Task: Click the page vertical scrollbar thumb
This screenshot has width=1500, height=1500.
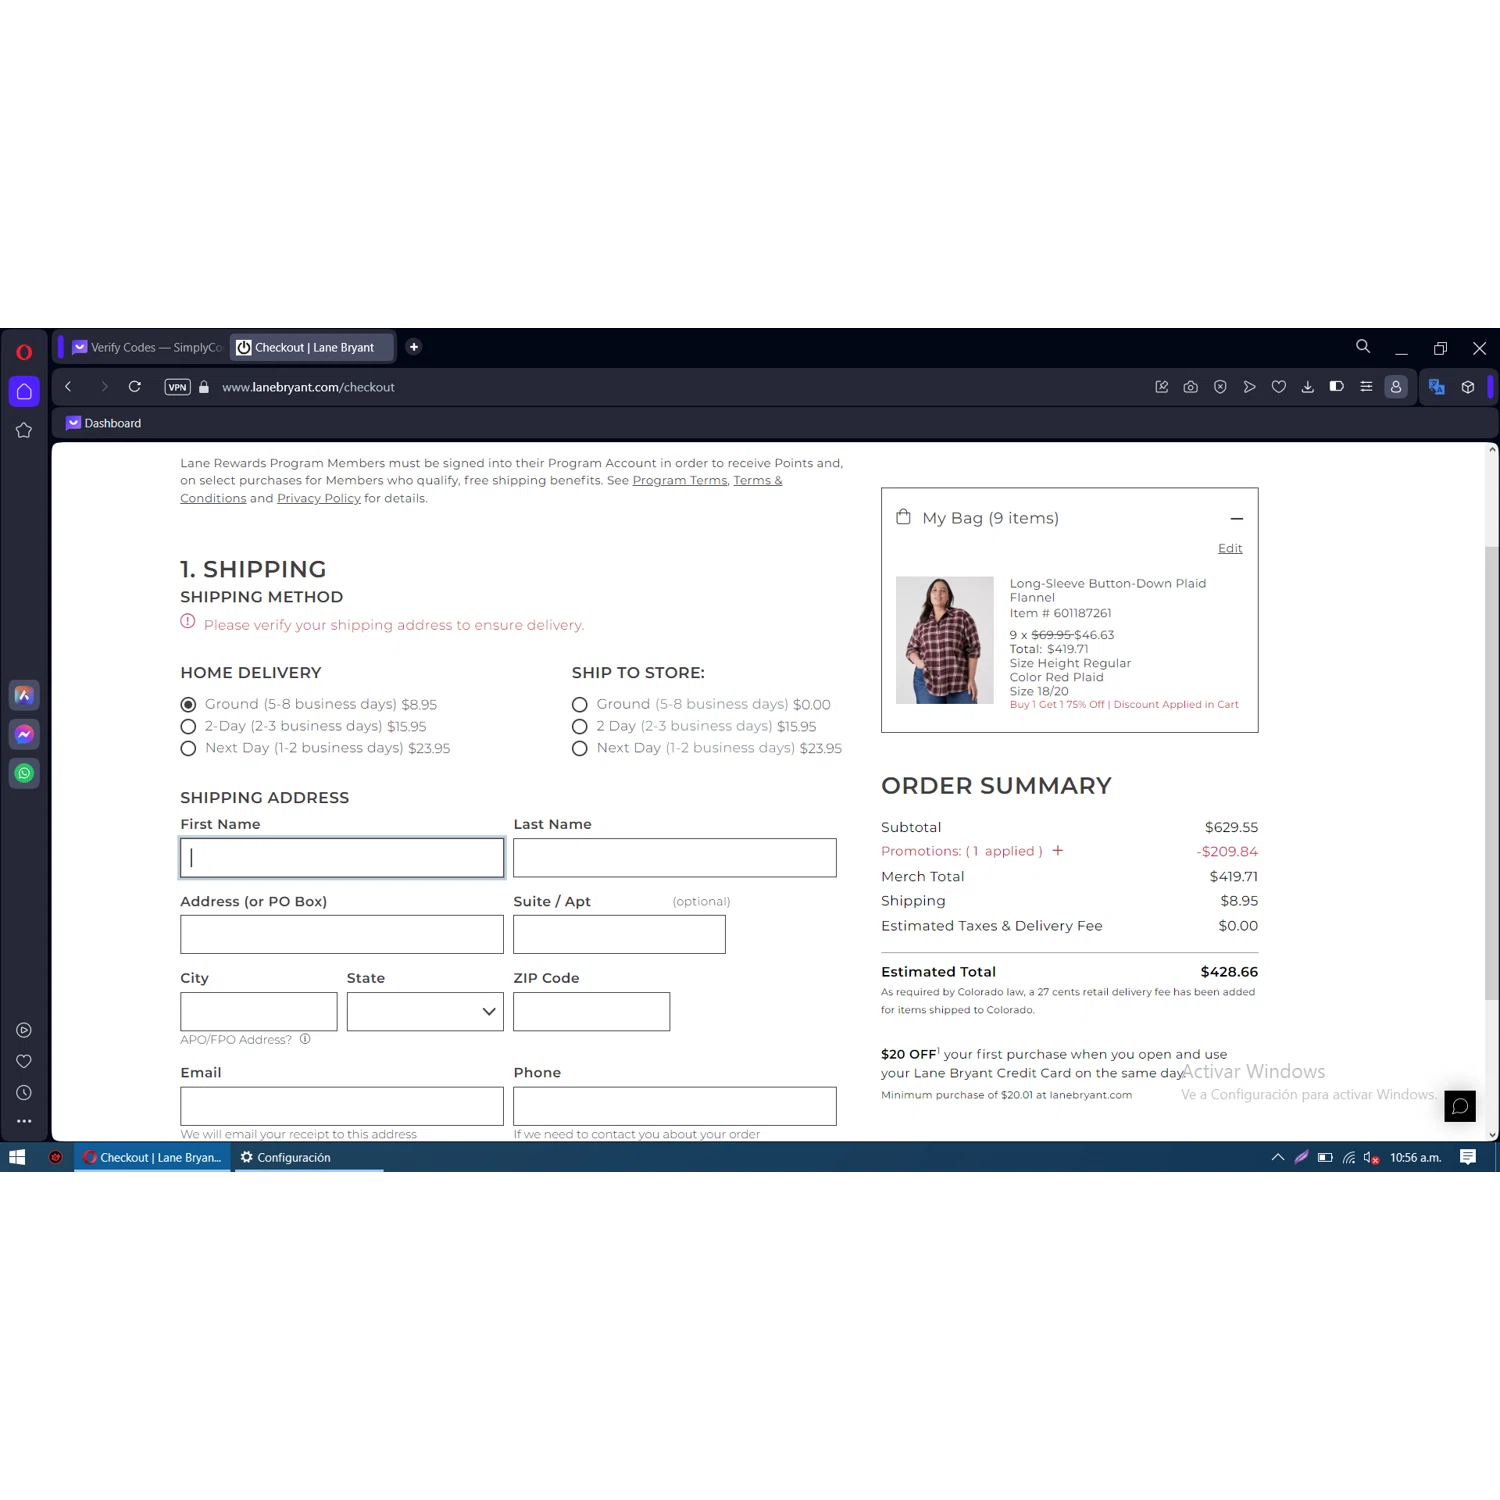Action: pyautogui.click(x=1491, y=772)
